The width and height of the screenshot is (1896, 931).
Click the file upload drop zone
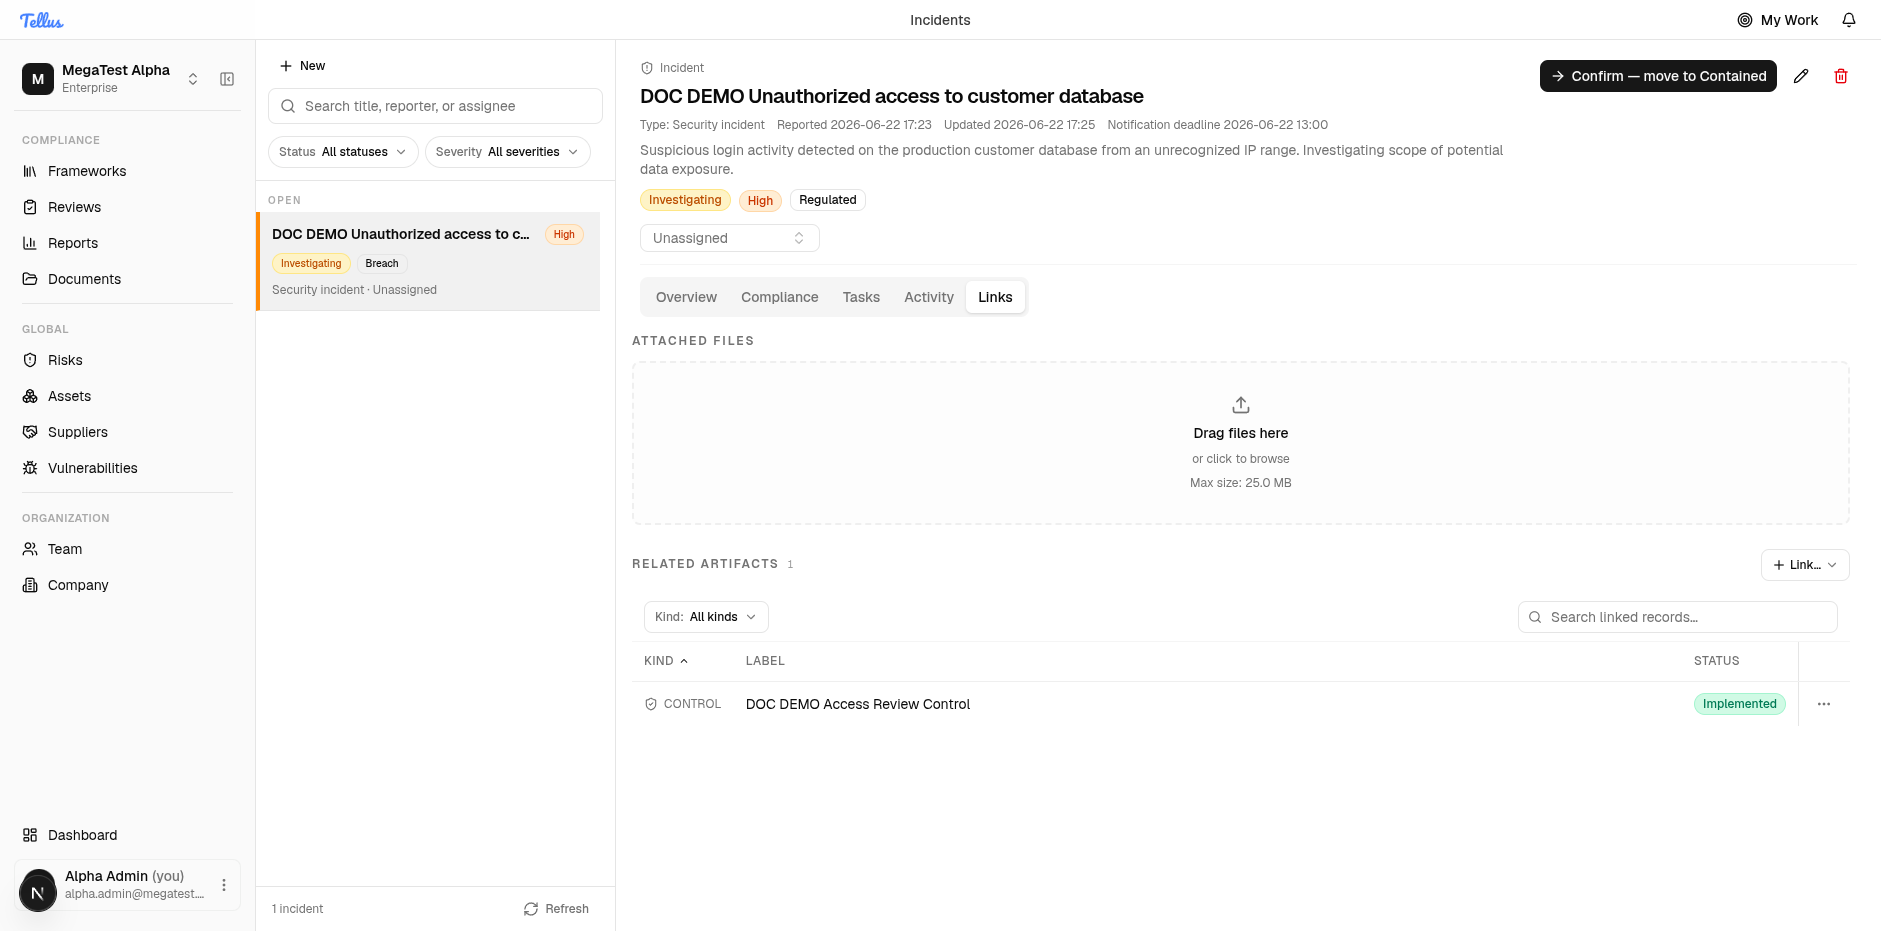point(1241,443)
